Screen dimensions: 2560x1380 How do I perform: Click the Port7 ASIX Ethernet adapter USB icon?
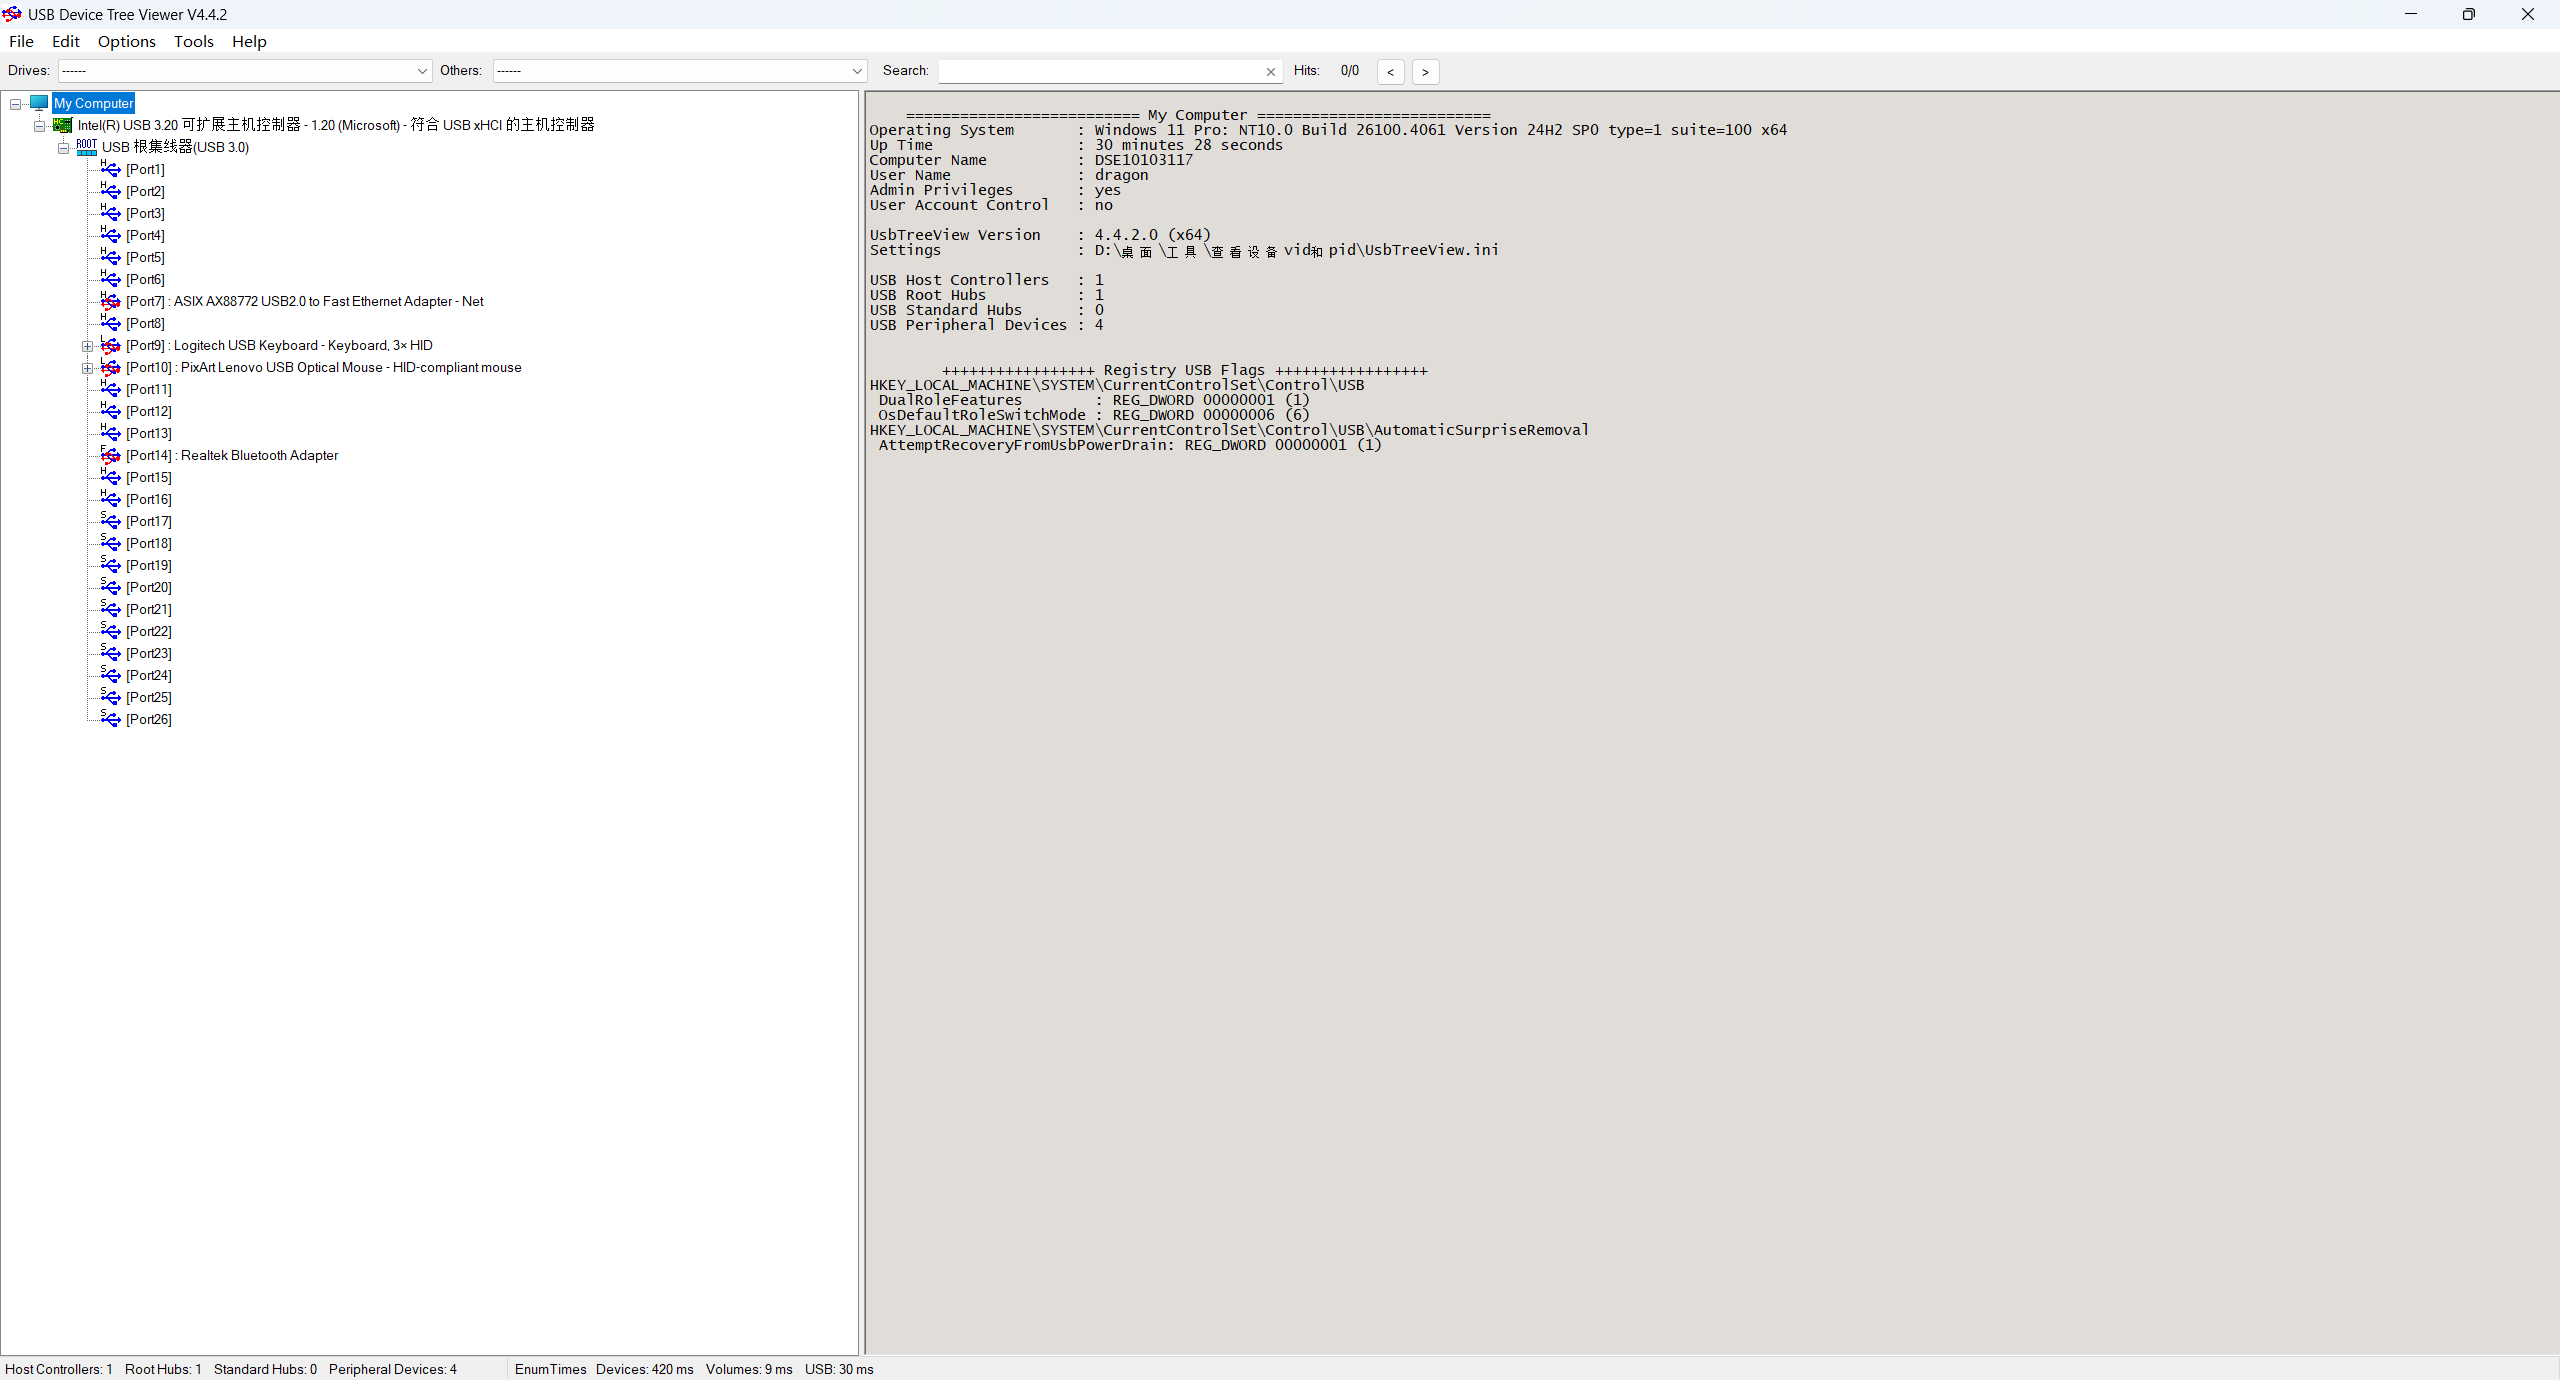coord(110,301)
